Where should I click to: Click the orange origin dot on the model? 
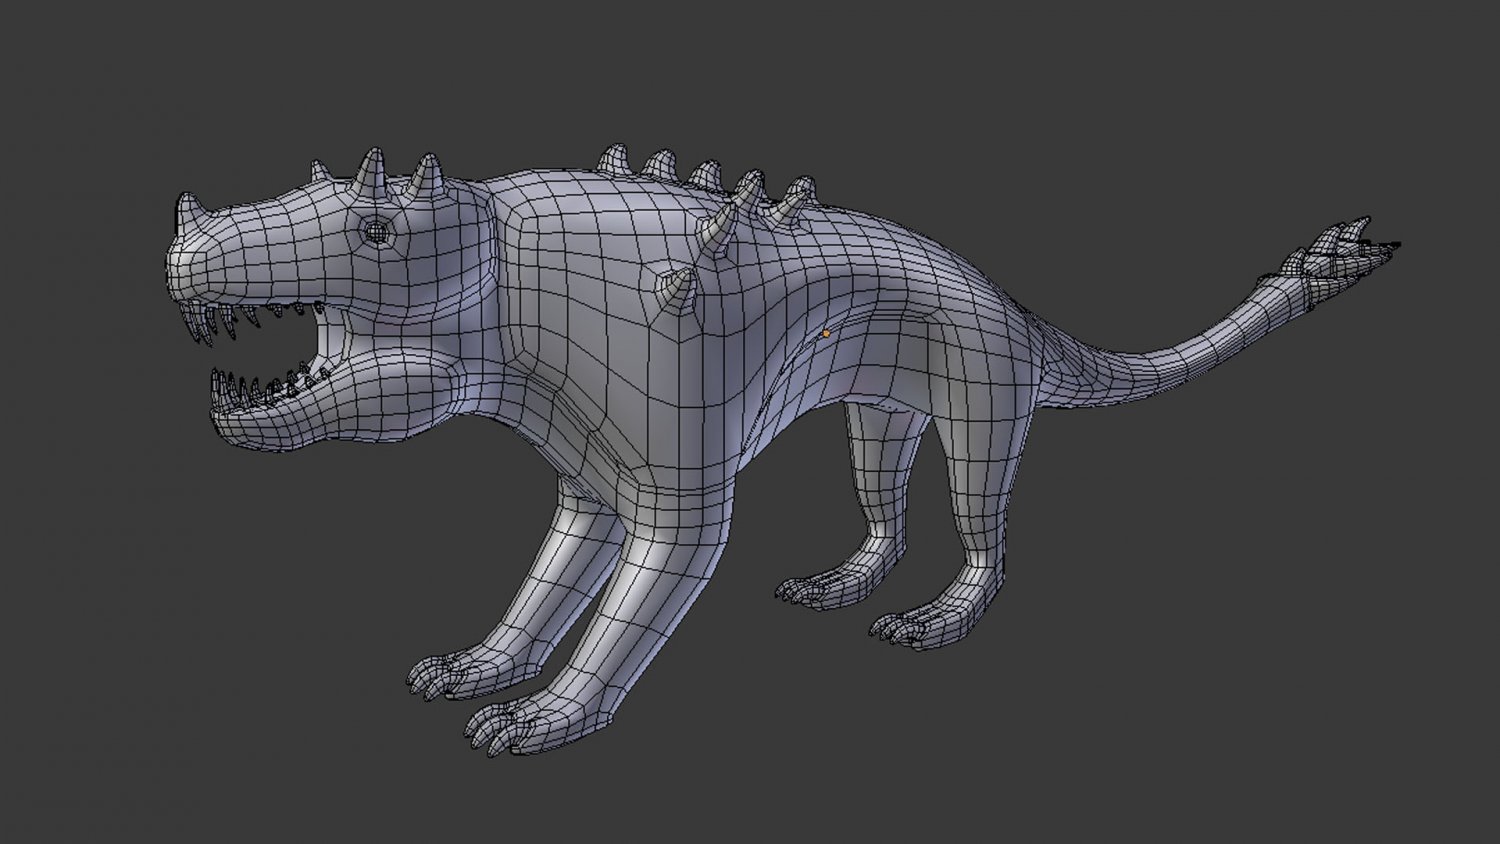(826, 333)
